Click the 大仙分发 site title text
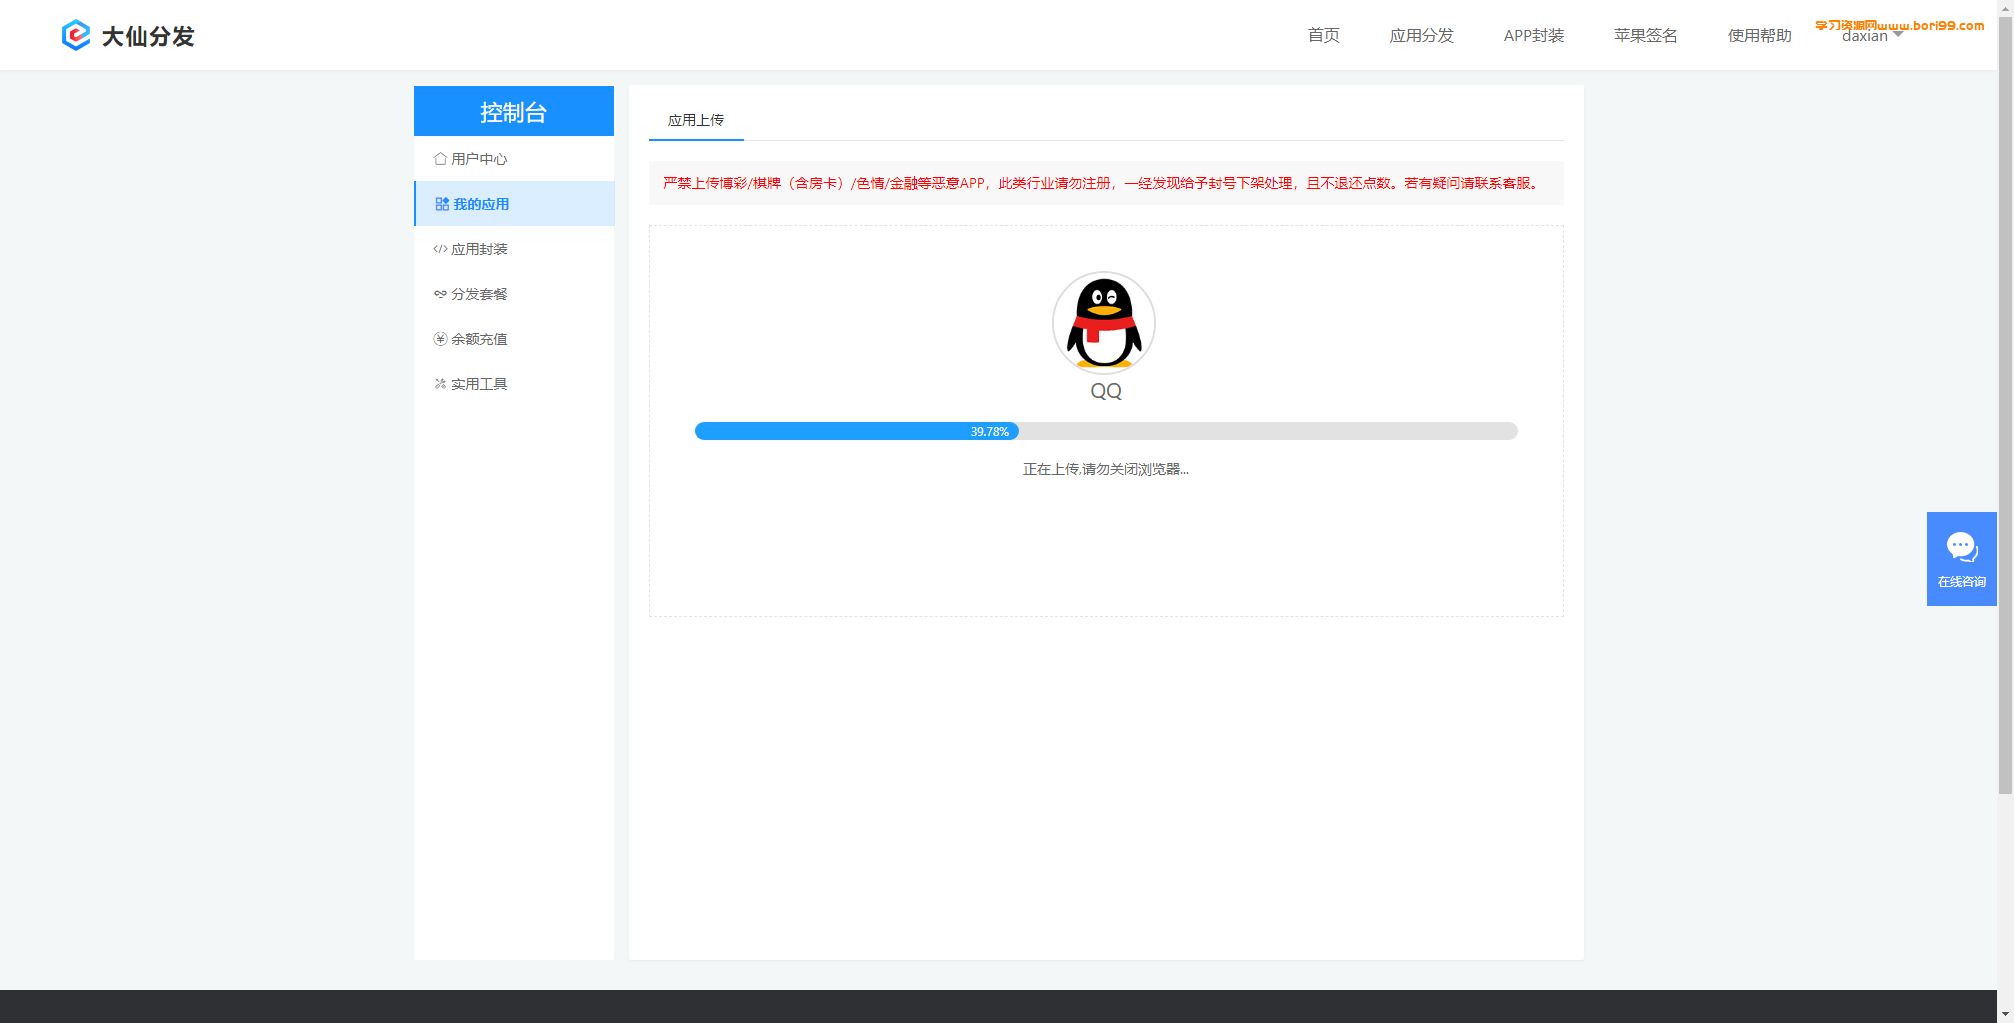The height and width of the screenshot is (1023, 2014). click(148, 37)
